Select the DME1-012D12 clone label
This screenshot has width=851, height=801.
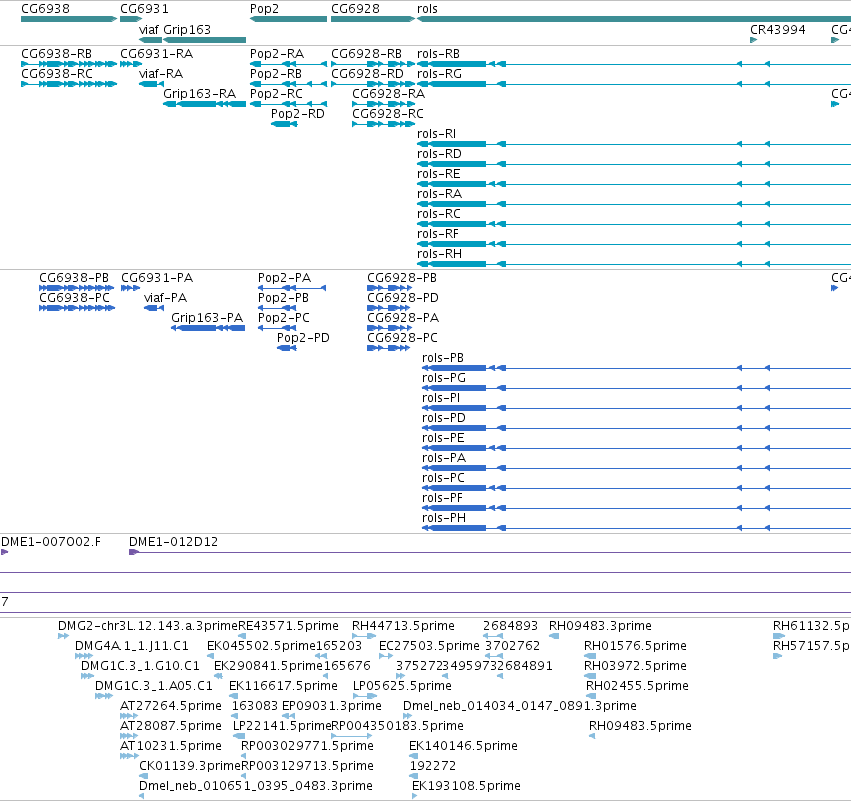point(173,542)
